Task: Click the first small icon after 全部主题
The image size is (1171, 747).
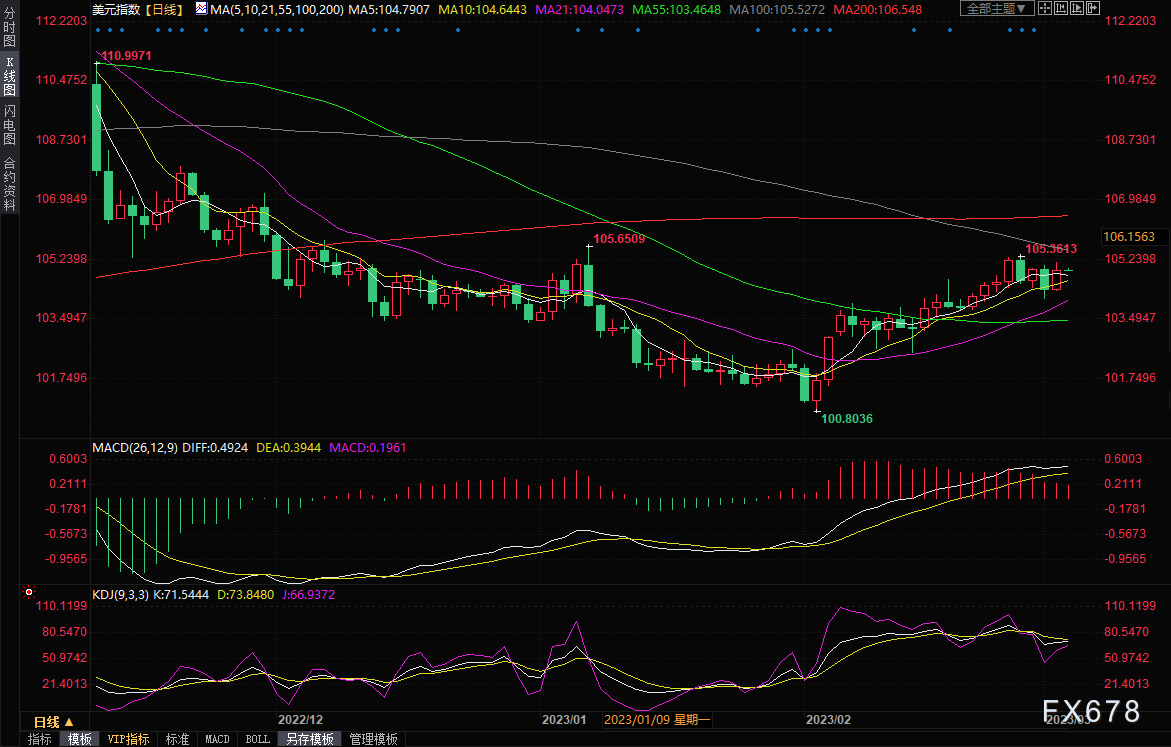Action: pos(1046,8)
